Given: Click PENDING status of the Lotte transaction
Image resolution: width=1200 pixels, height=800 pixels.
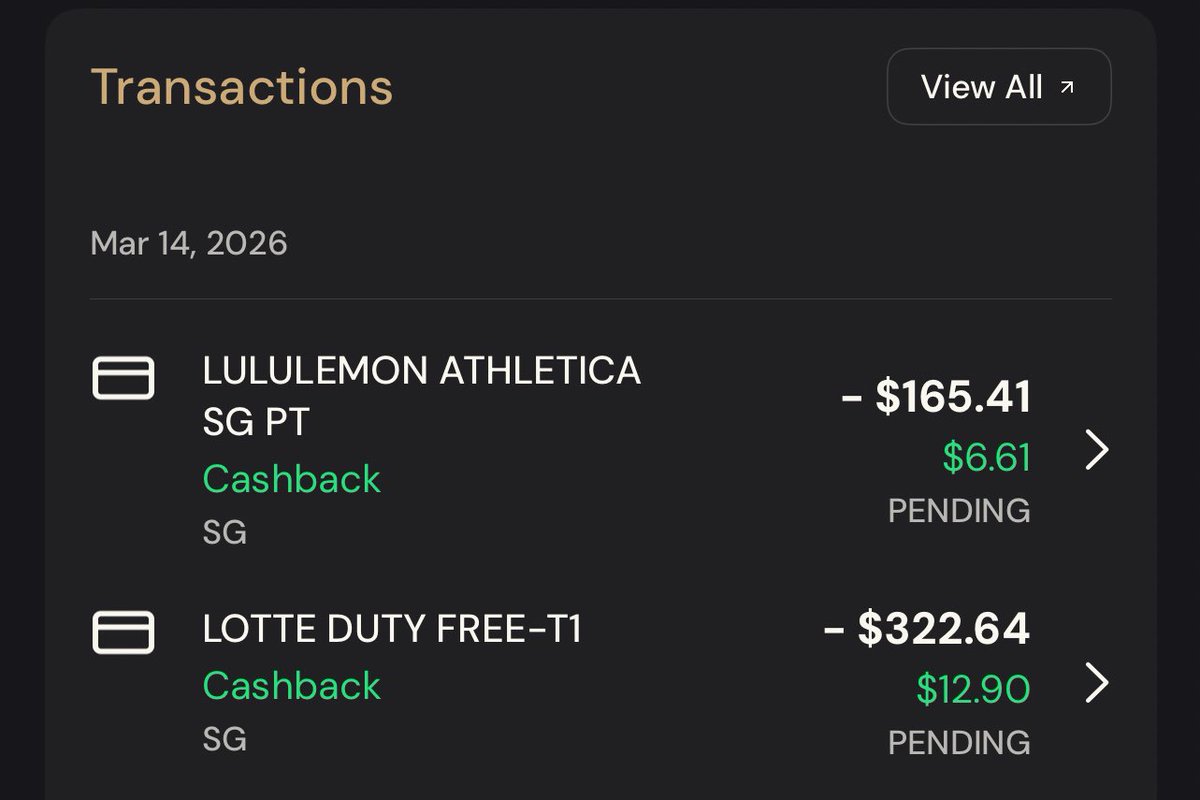Looking at the screenshot, I should (958, 742).
